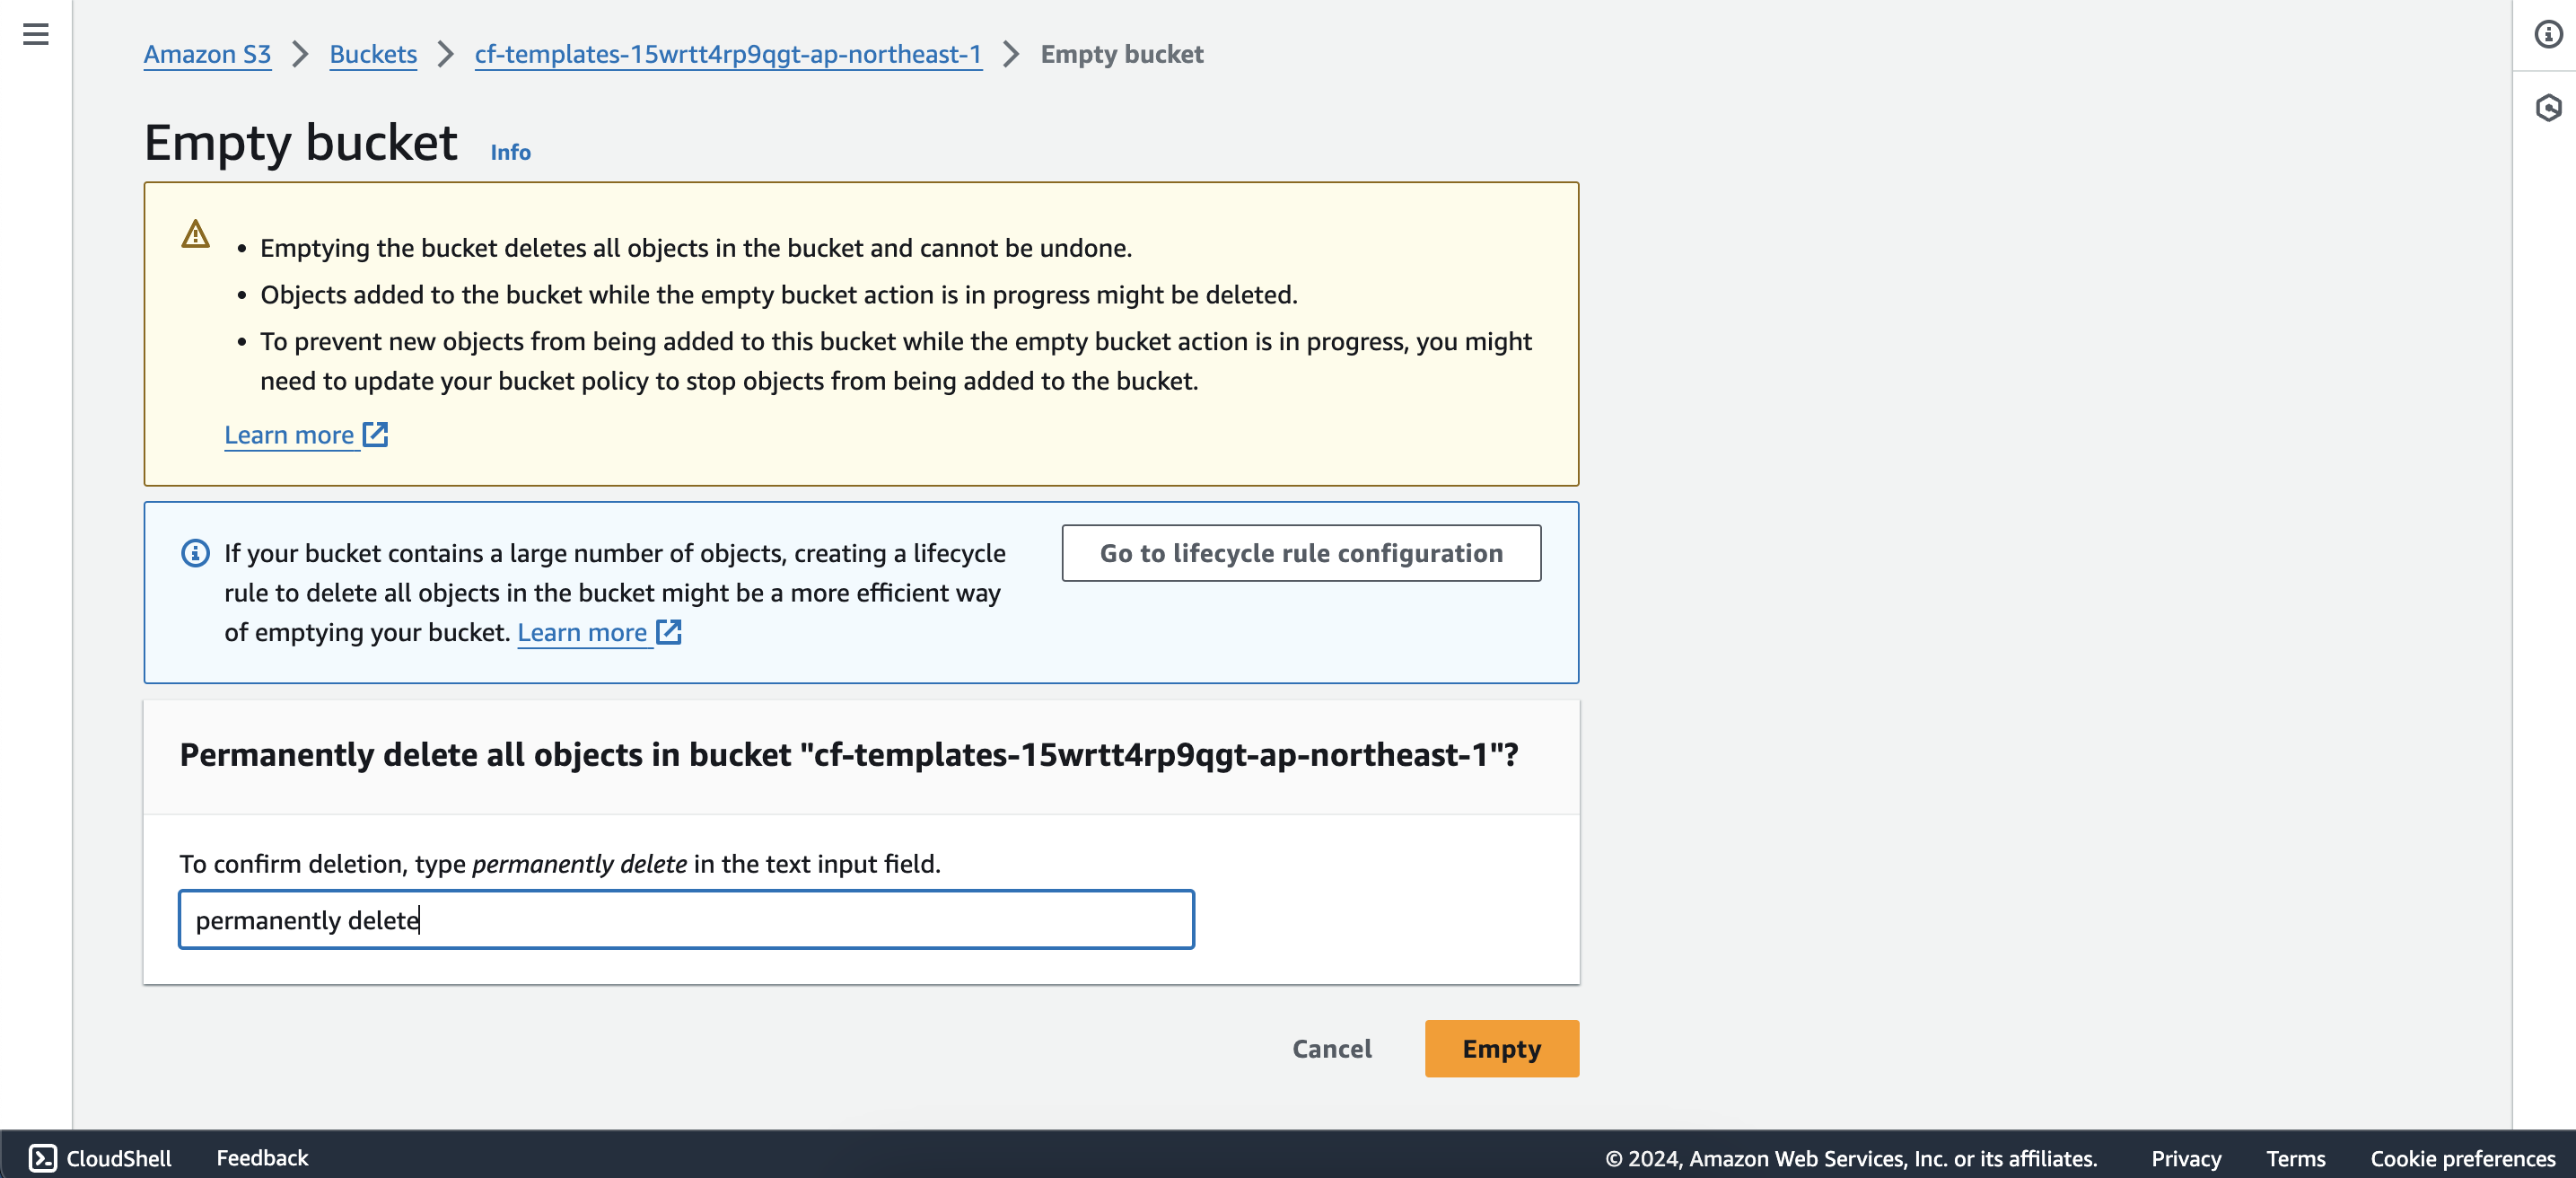Open the hamburger navigation menu
2576x1178 pixels.
coord(36,34)
